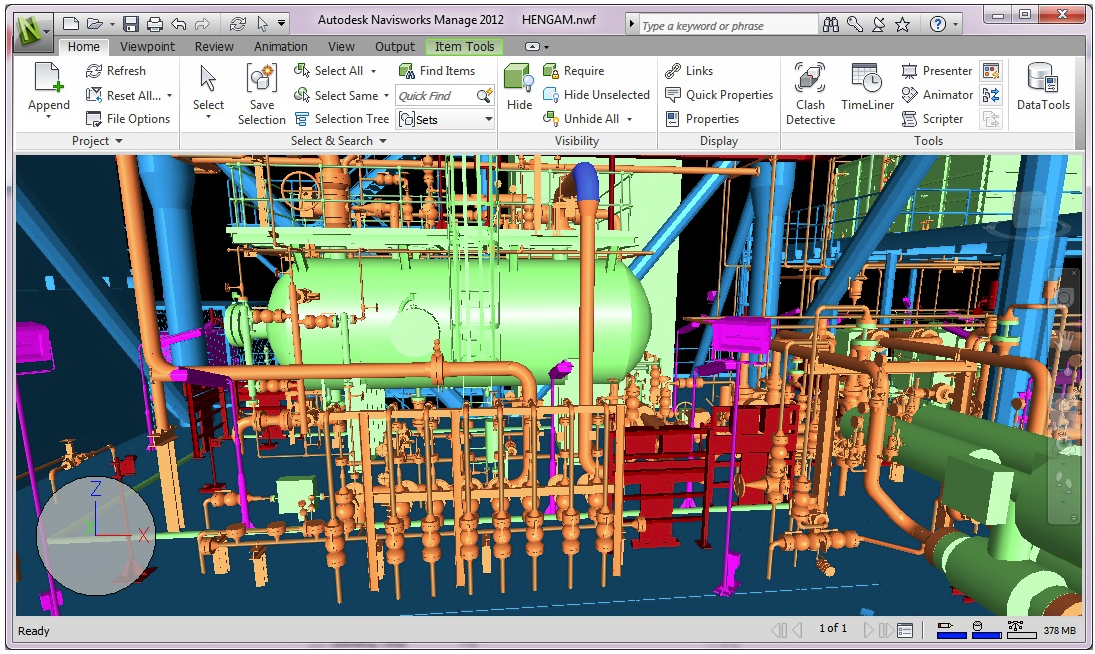Click the Help question mark icon
This screenshot has width=1095, height=654.
938,25
